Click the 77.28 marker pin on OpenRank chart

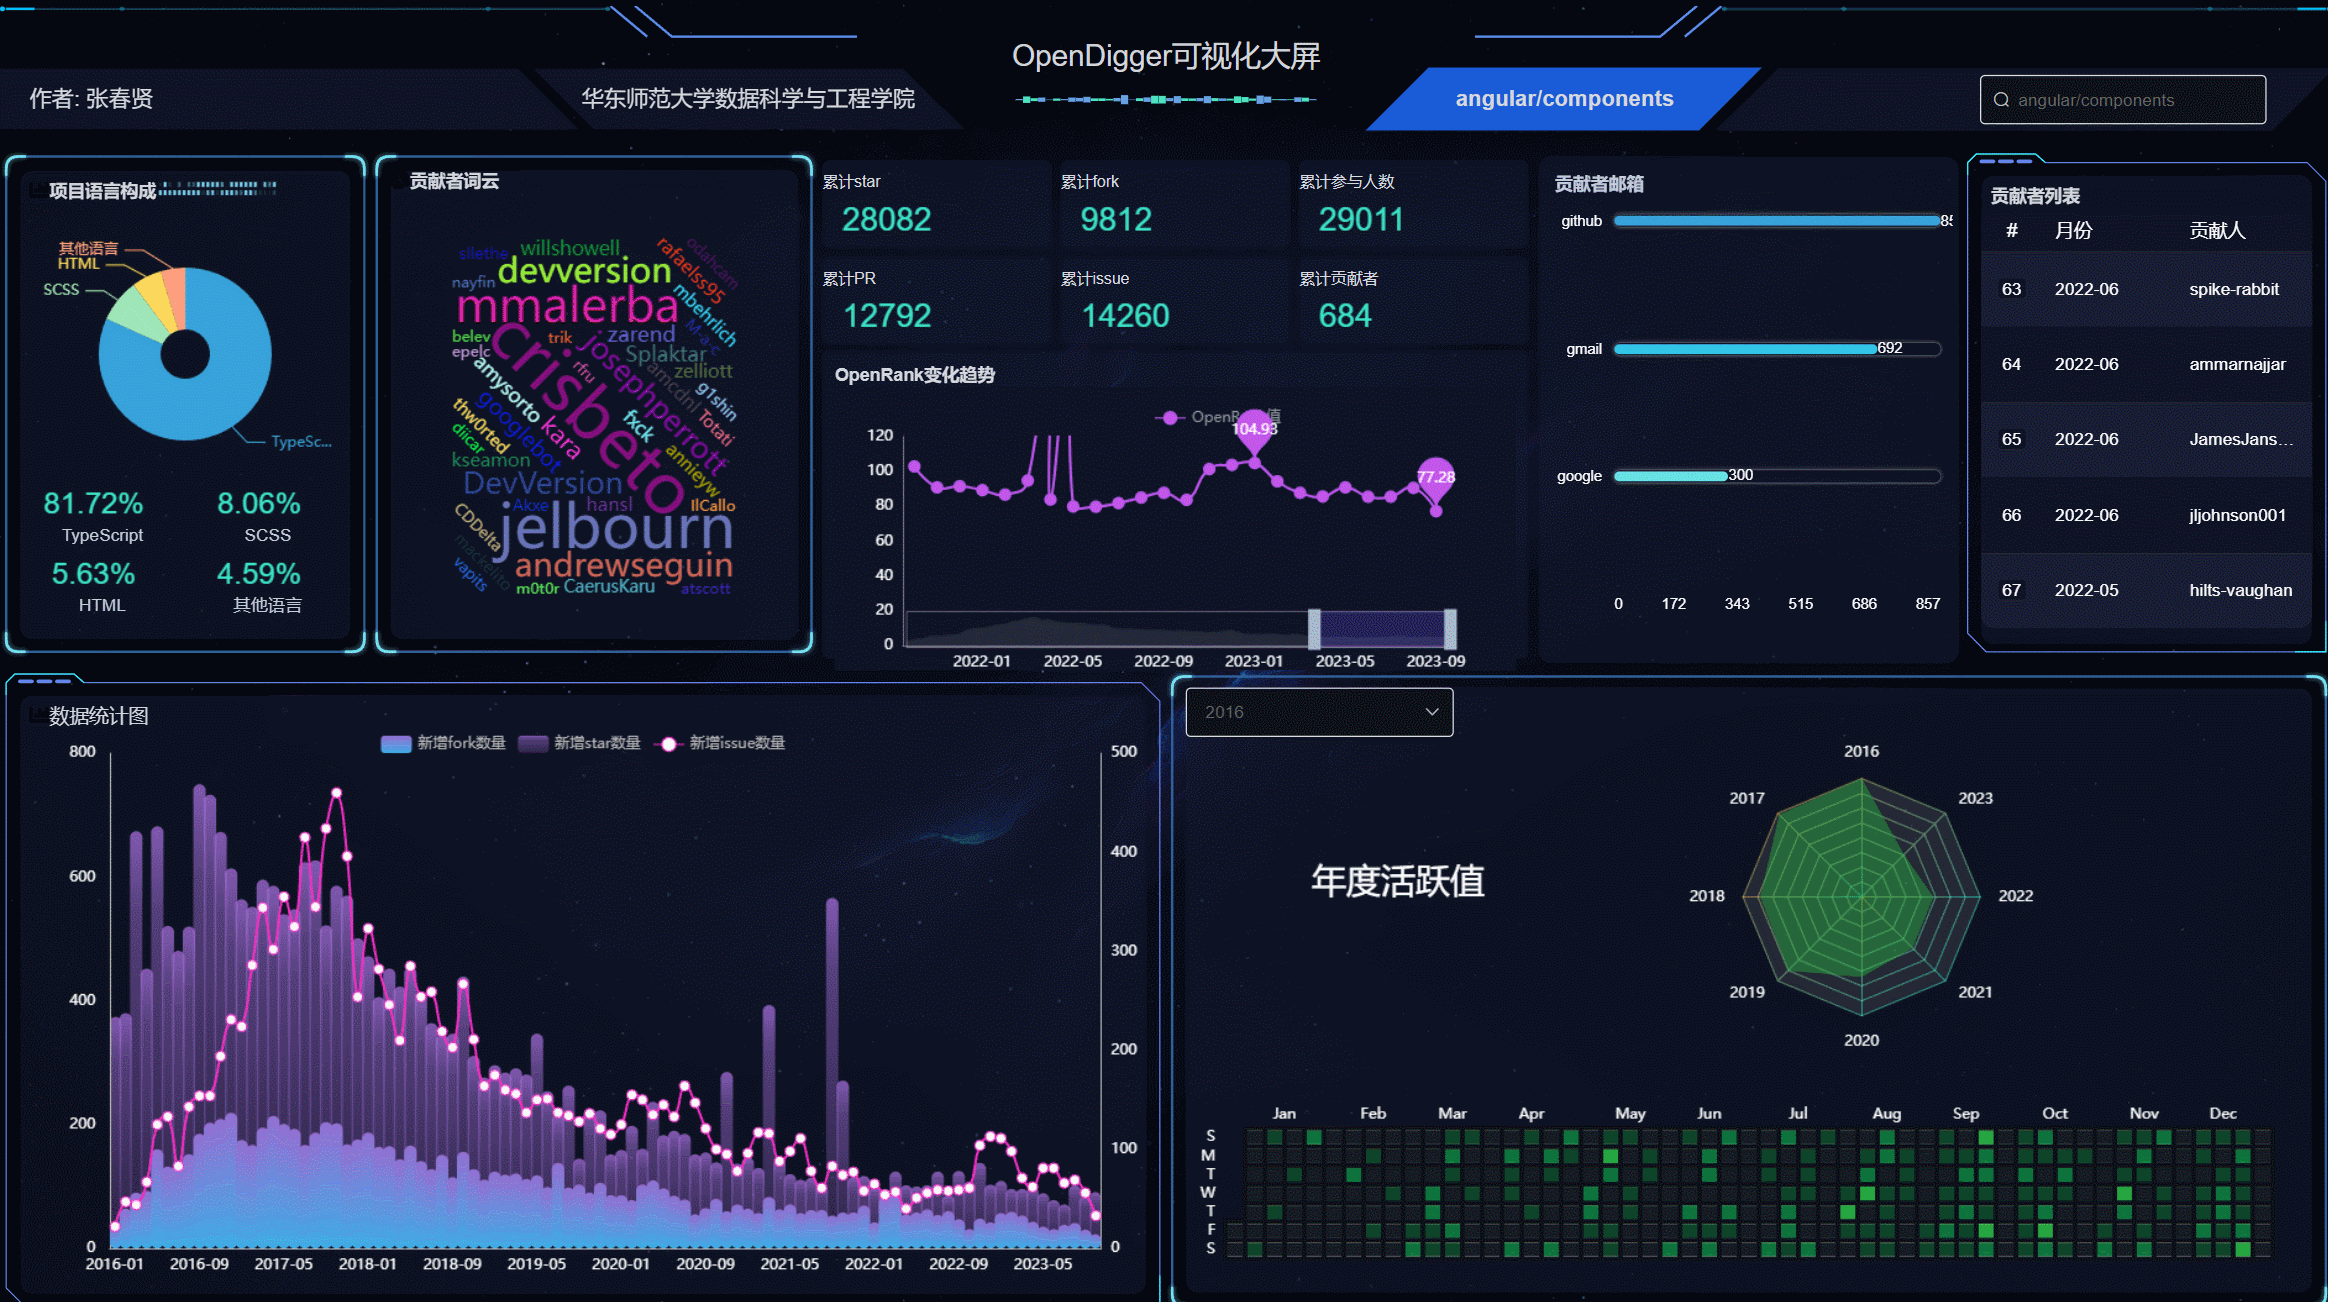pos(1436,480)
